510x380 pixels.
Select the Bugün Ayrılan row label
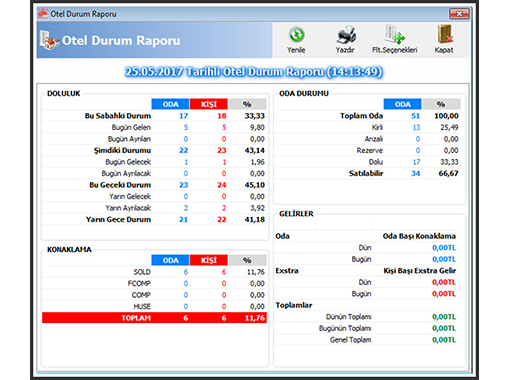129,139
